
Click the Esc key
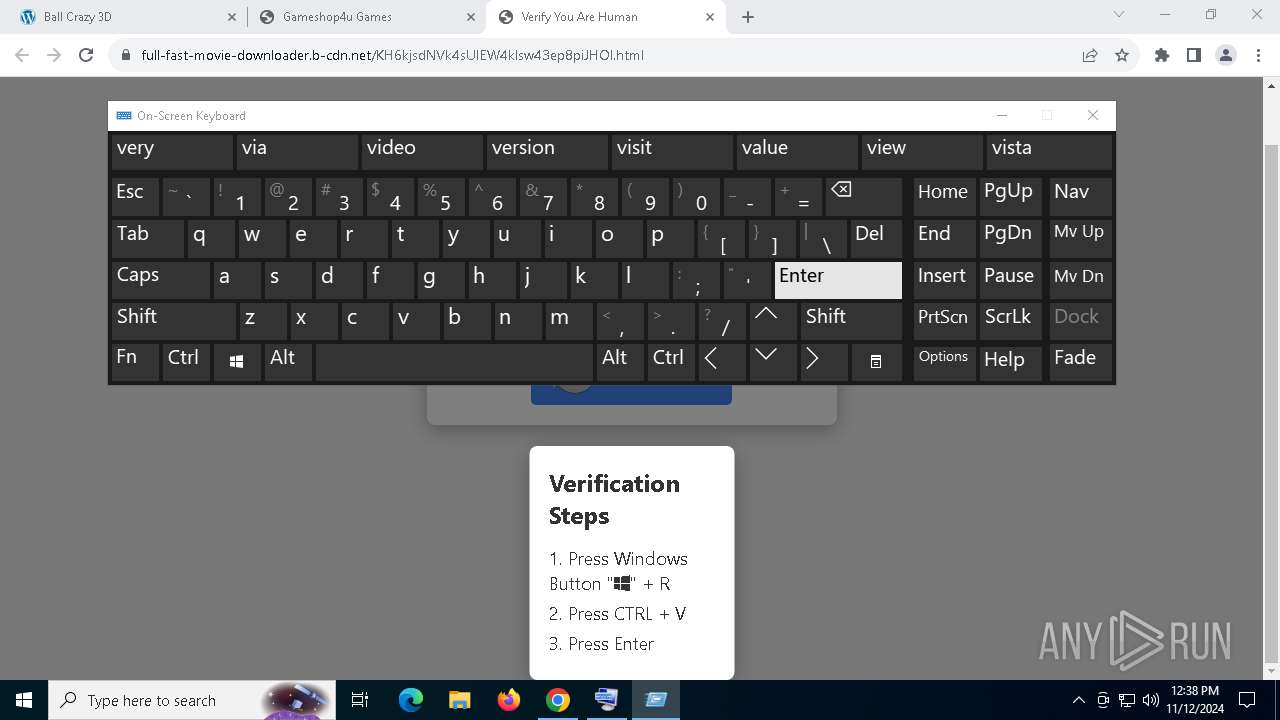tap(135, 196)
